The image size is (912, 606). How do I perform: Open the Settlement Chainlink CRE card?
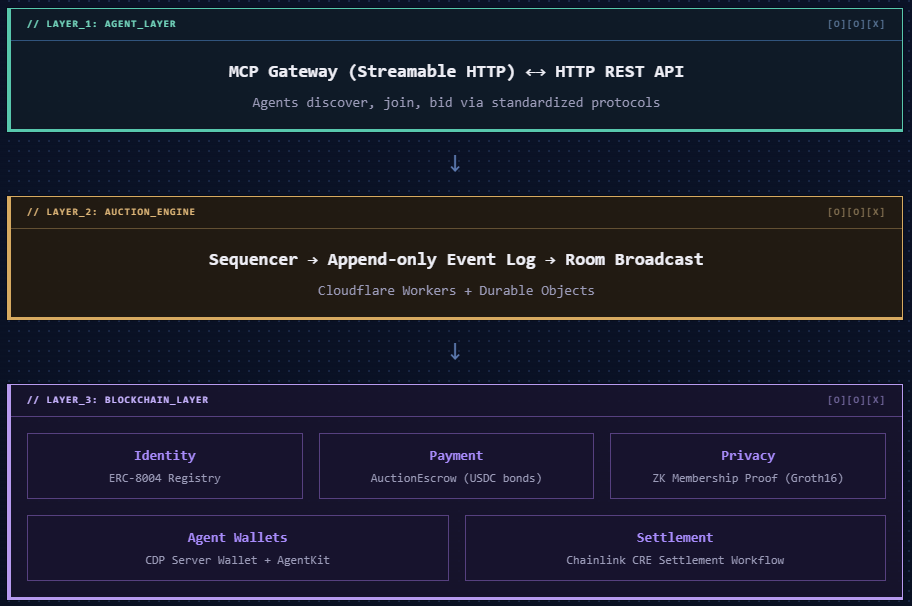(675, 548)
